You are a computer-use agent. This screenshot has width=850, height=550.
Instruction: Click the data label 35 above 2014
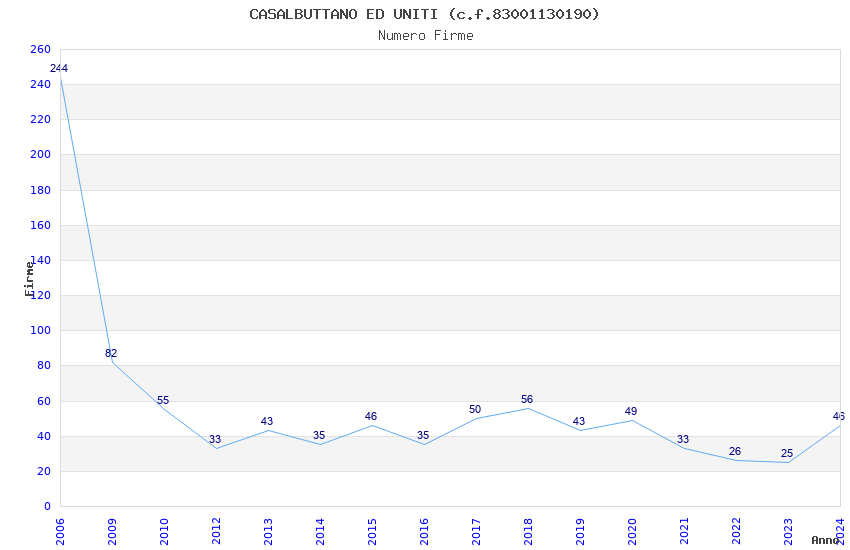click(x=319, y=436)
